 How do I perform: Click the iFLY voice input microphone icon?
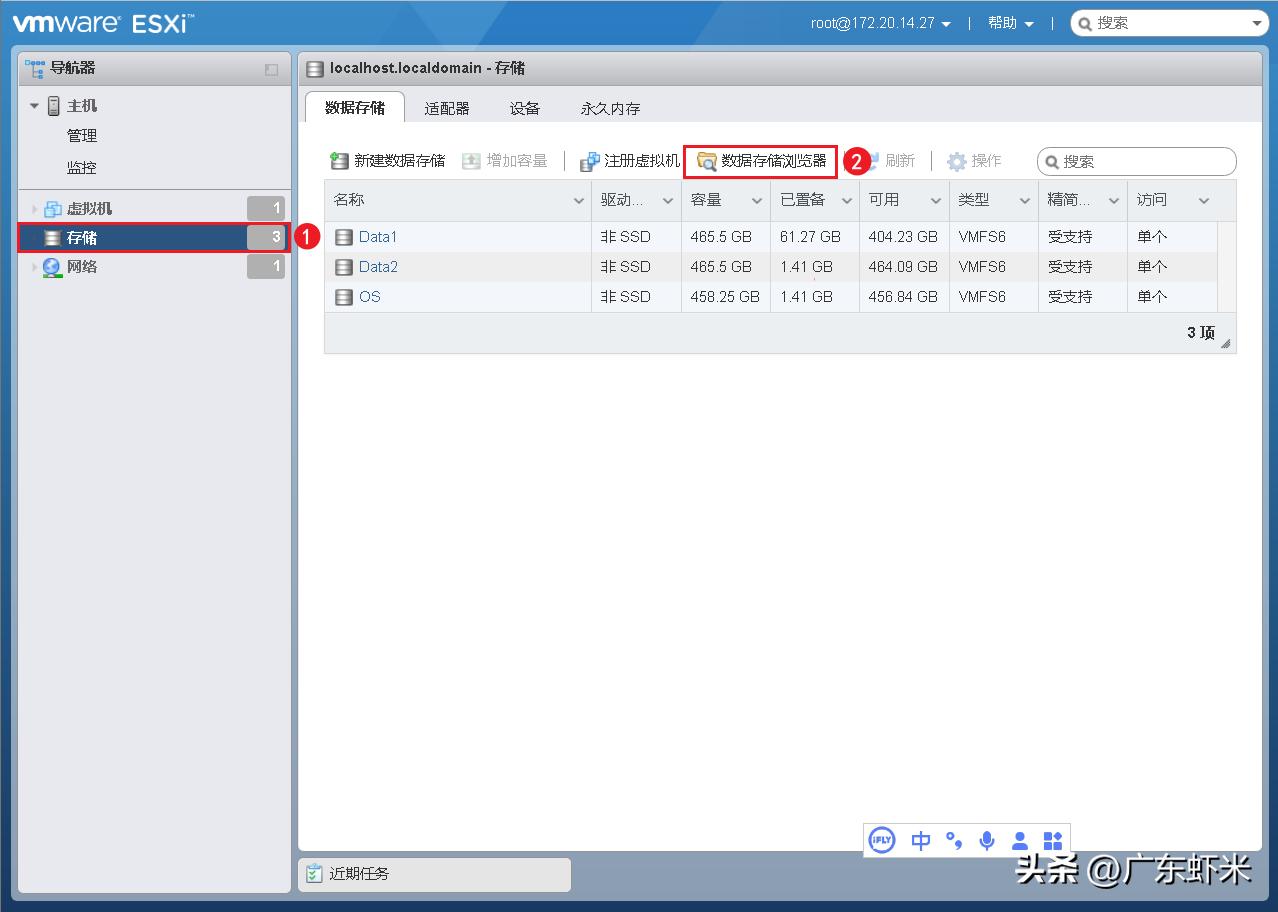tap(987, 840)
